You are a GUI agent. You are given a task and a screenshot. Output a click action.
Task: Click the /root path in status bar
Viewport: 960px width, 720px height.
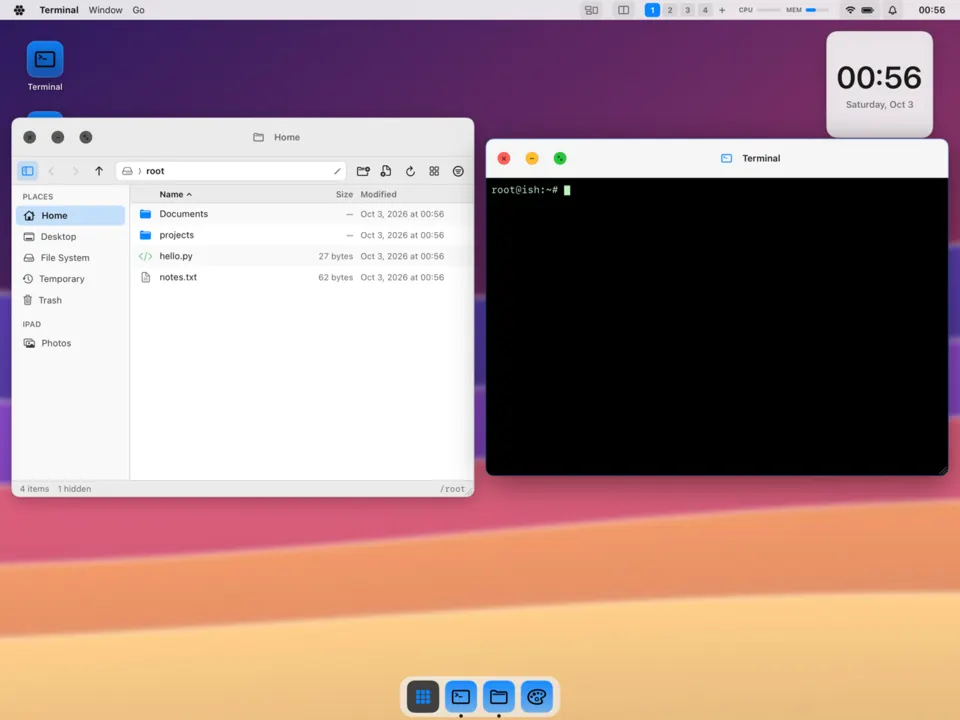click(x=452, y=489)
